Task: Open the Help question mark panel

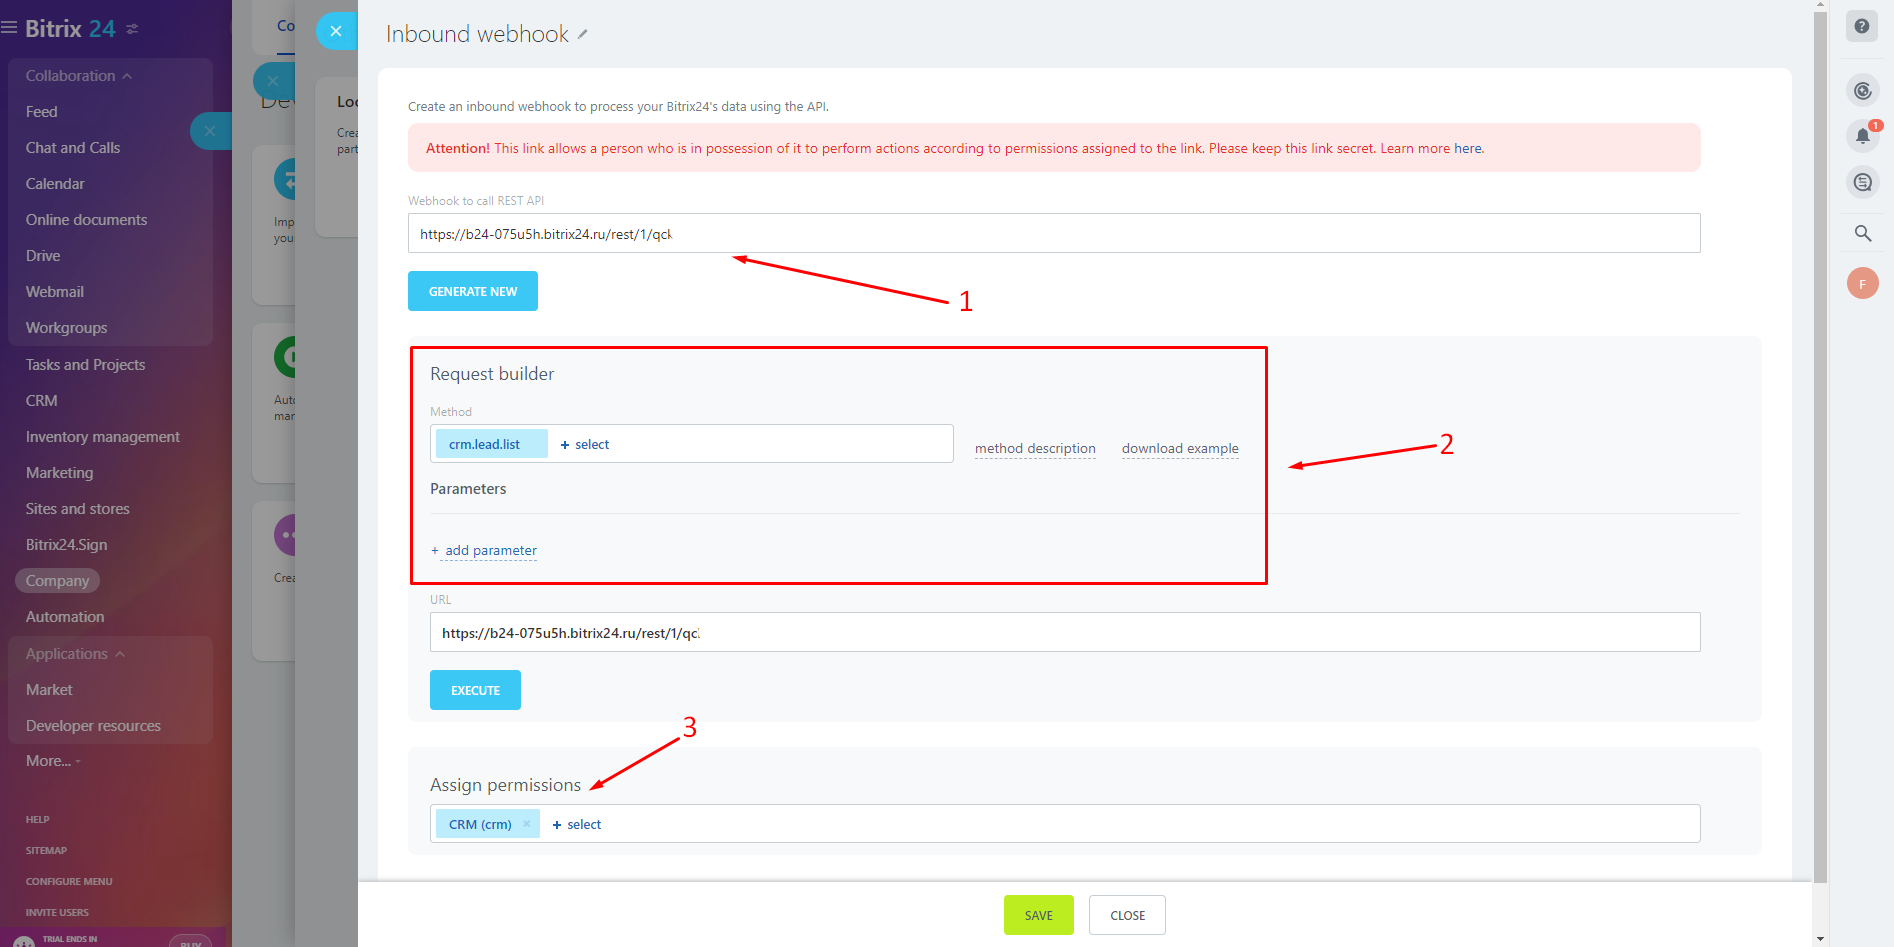Action: 1861,25
